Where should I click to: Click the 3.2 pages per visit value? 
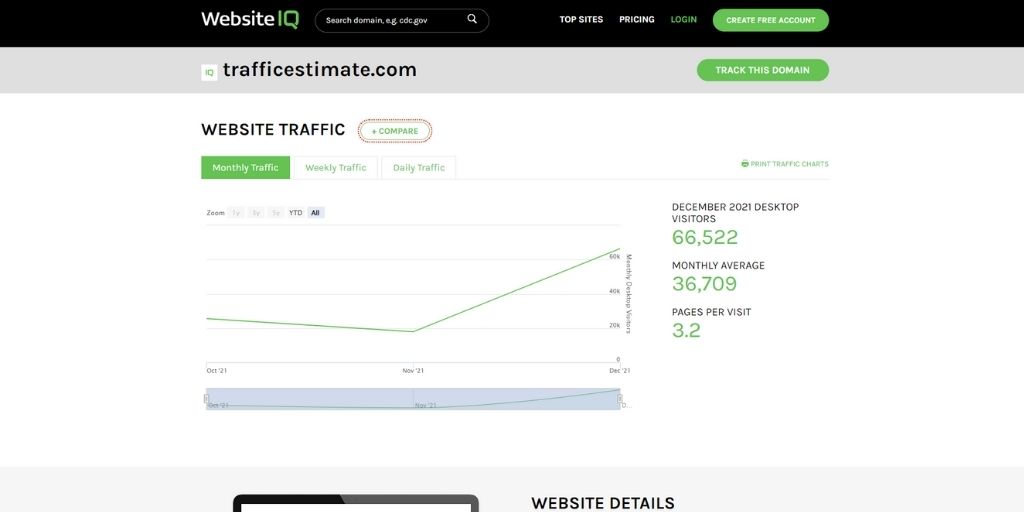[686, 330]
